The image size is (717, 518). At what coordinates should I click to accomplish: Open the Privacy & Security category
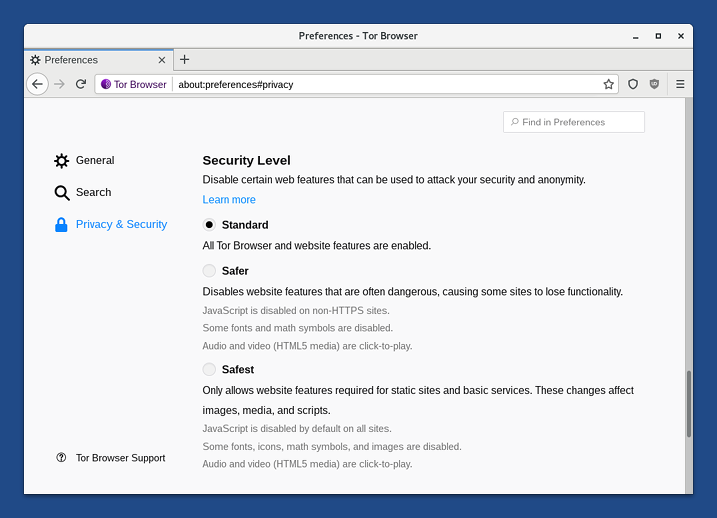click(111, 224)
